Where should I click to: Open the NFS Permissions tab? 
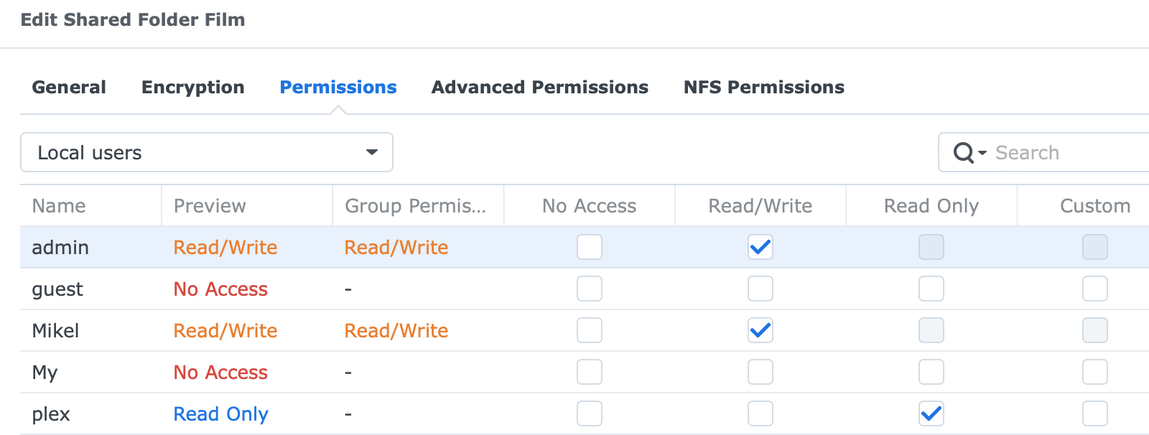pos(764,88)
